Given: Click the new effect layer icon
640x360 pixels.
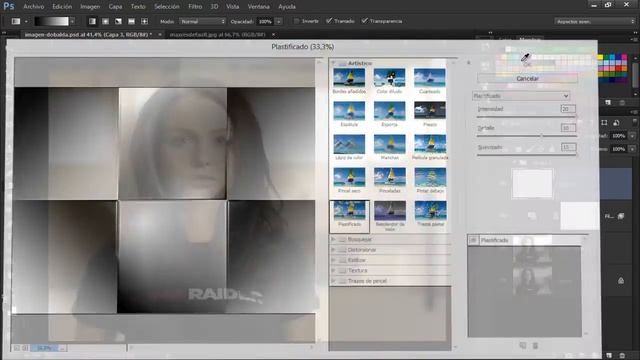Looking at the screenshot, I should coord(522,346).
